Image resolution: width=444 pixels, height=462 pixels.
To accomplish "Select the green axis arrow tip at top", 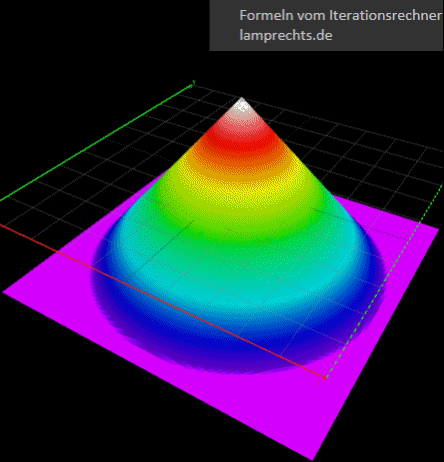I will point(193,83).
